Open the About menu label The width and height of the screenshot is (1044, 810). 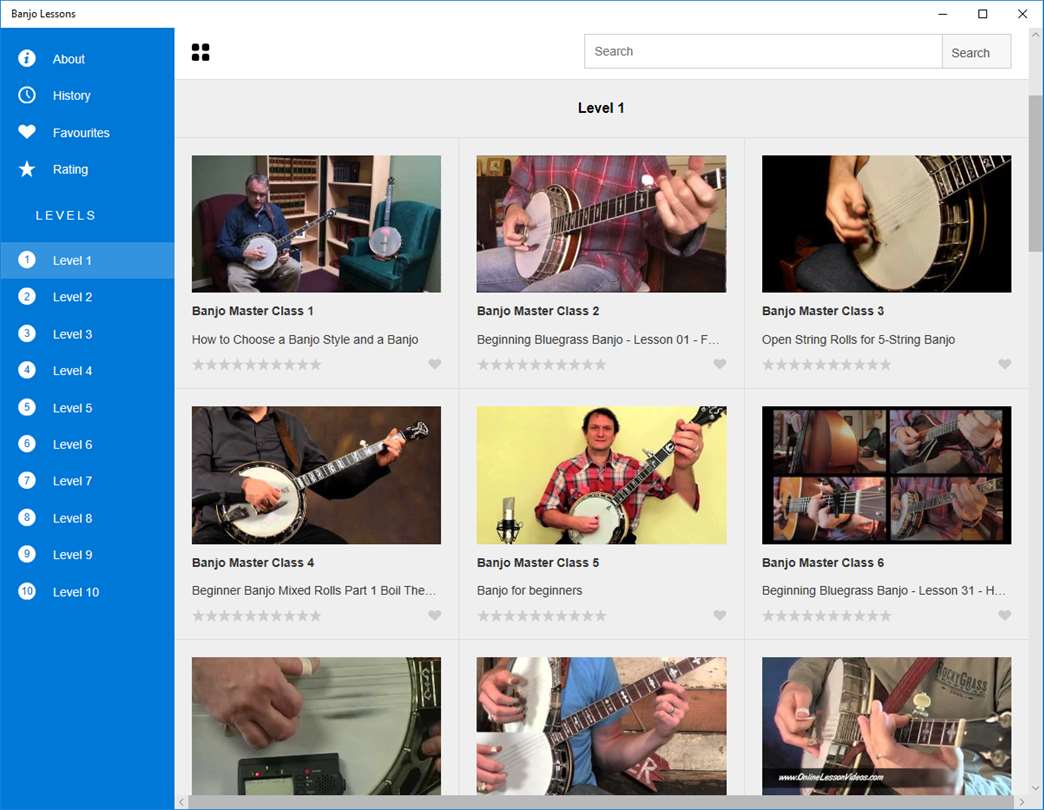pos(69,59)
